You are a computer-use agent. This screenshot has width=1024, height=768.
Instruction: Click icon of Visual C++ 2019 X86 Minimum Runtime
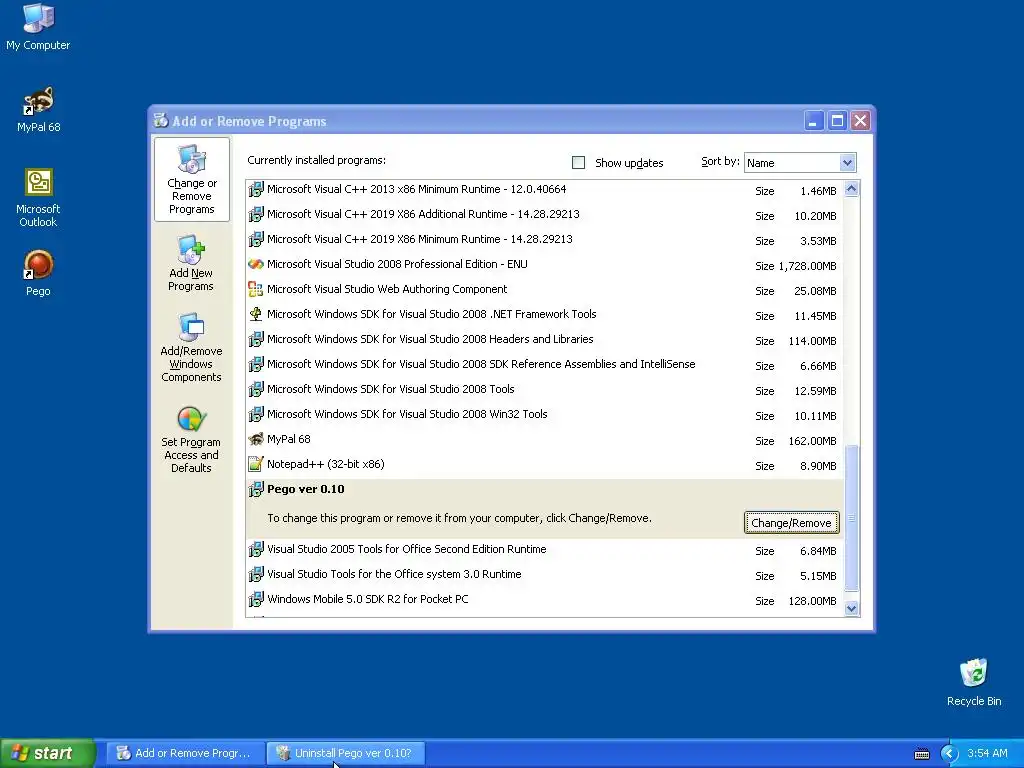(x=256, y=240)
